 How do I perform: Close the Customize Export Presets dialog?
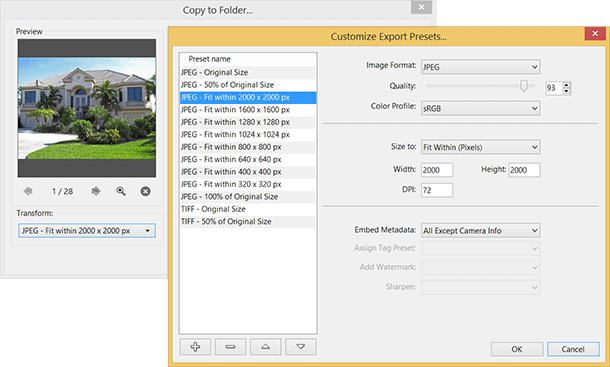point(595,33)
